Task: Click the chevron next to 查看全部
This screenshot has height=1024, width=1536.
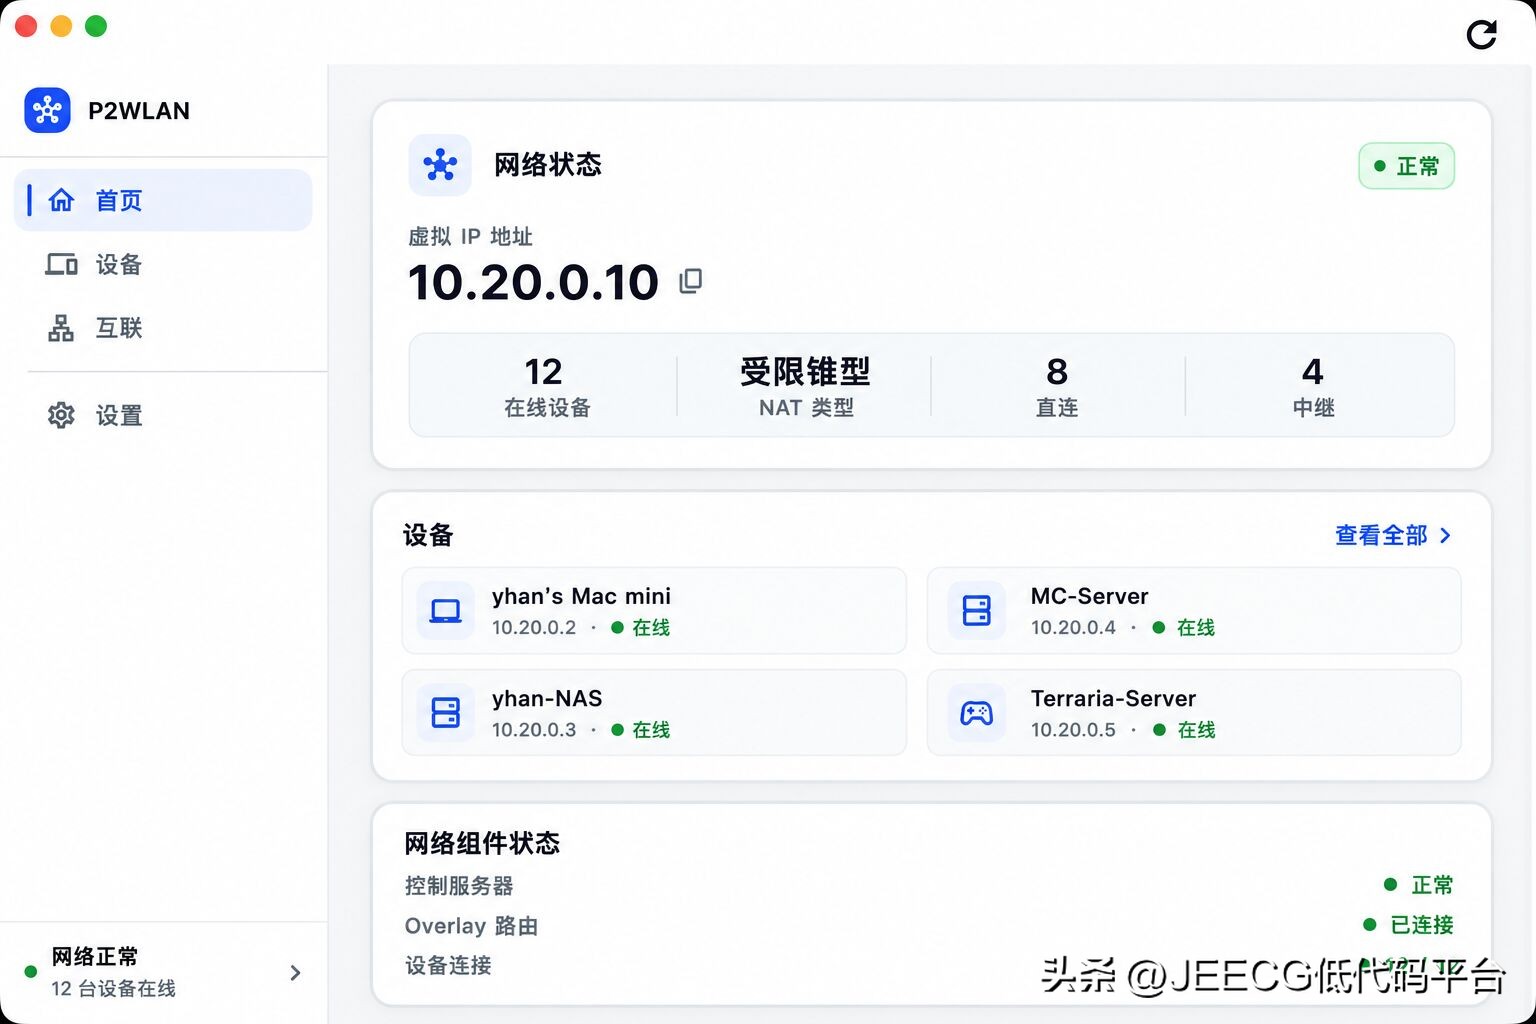Action: 1445,535
